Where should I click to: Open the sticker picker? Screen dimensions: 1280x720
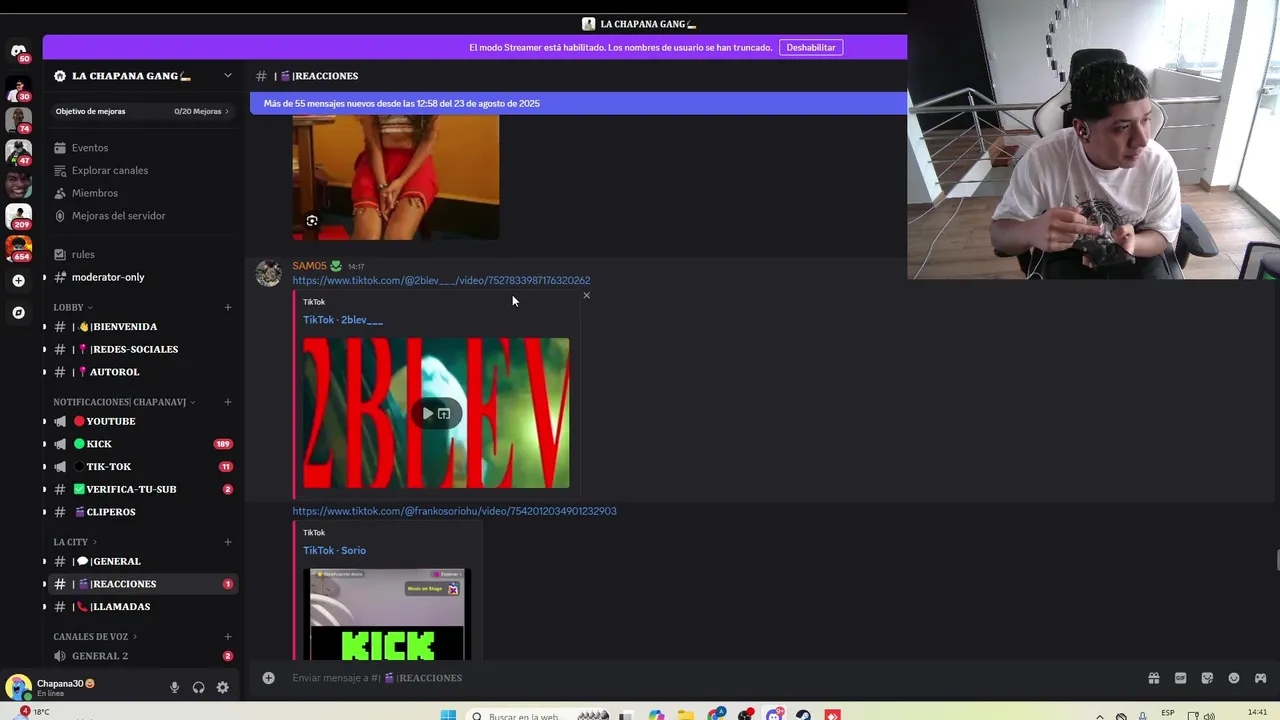[1207, 678]
